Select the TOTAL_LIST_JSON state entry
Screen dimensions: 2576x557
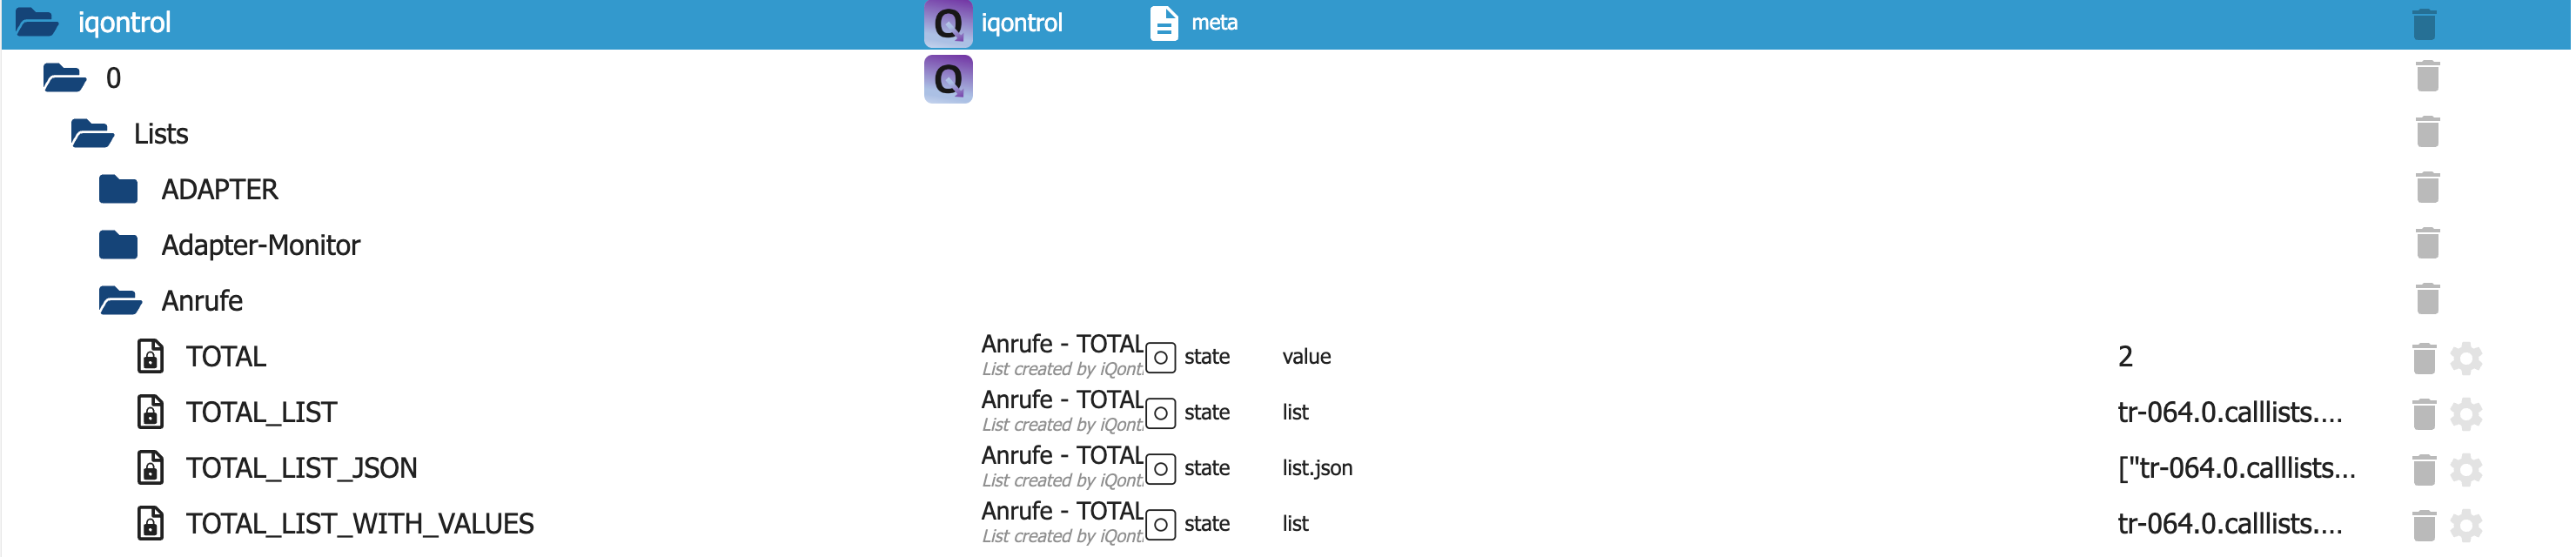[x=303, y=469]
